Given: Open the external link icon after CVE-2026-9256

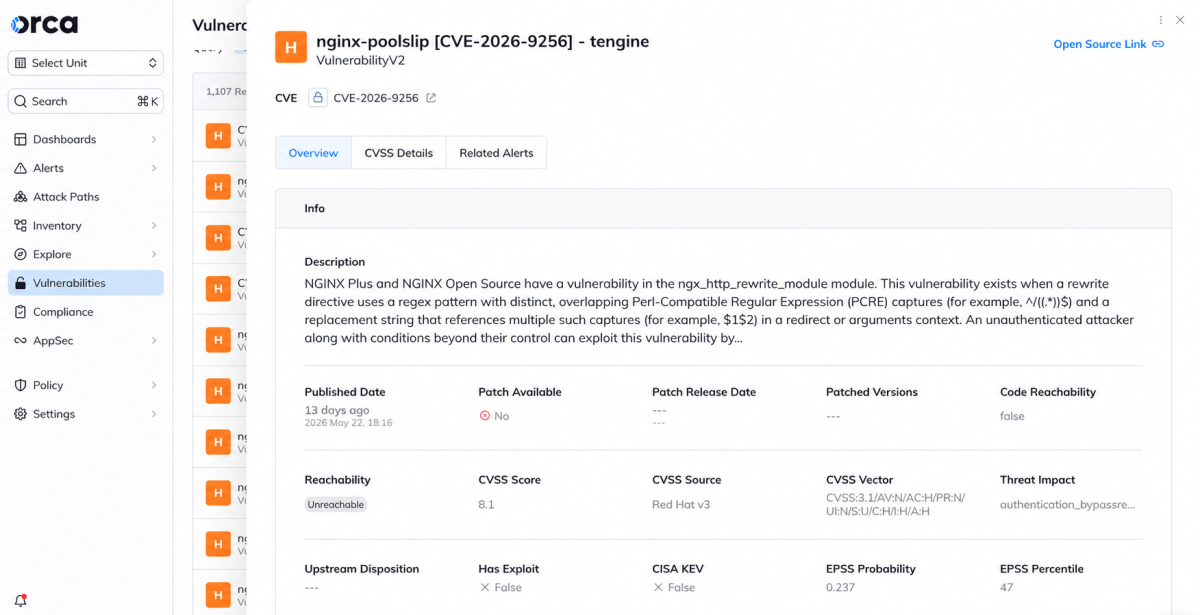Looking at the screenshot, I should tap(431, 98).
